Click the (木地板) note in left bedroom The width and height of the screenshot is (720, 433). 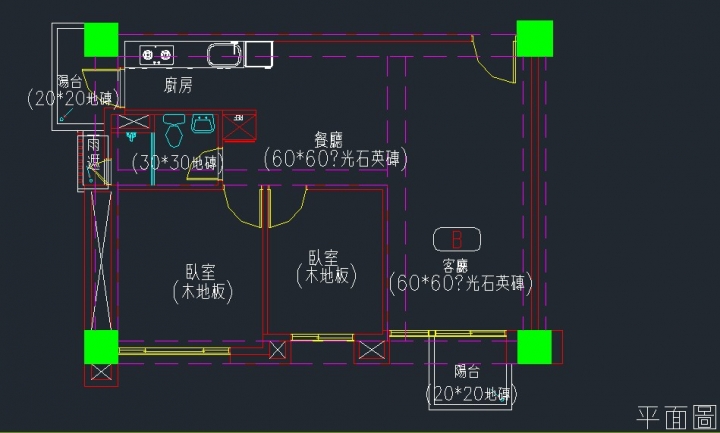[x=203, y=292]
